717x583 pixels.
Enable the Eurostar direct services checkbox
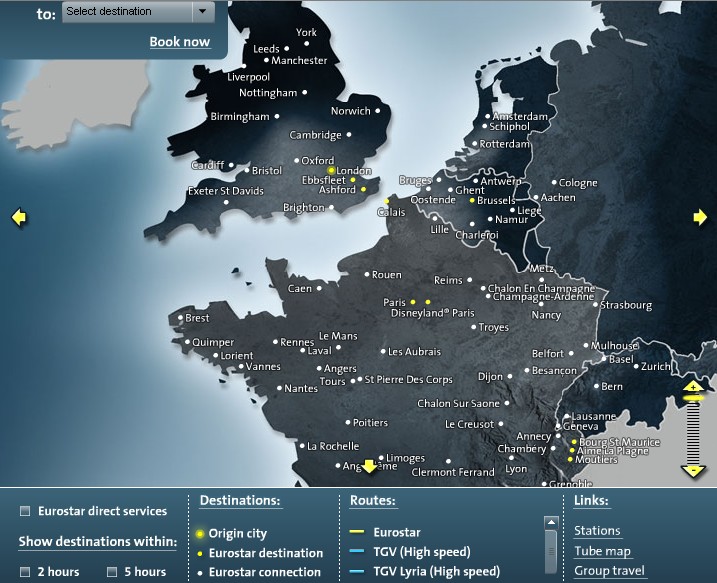(25, 512)
